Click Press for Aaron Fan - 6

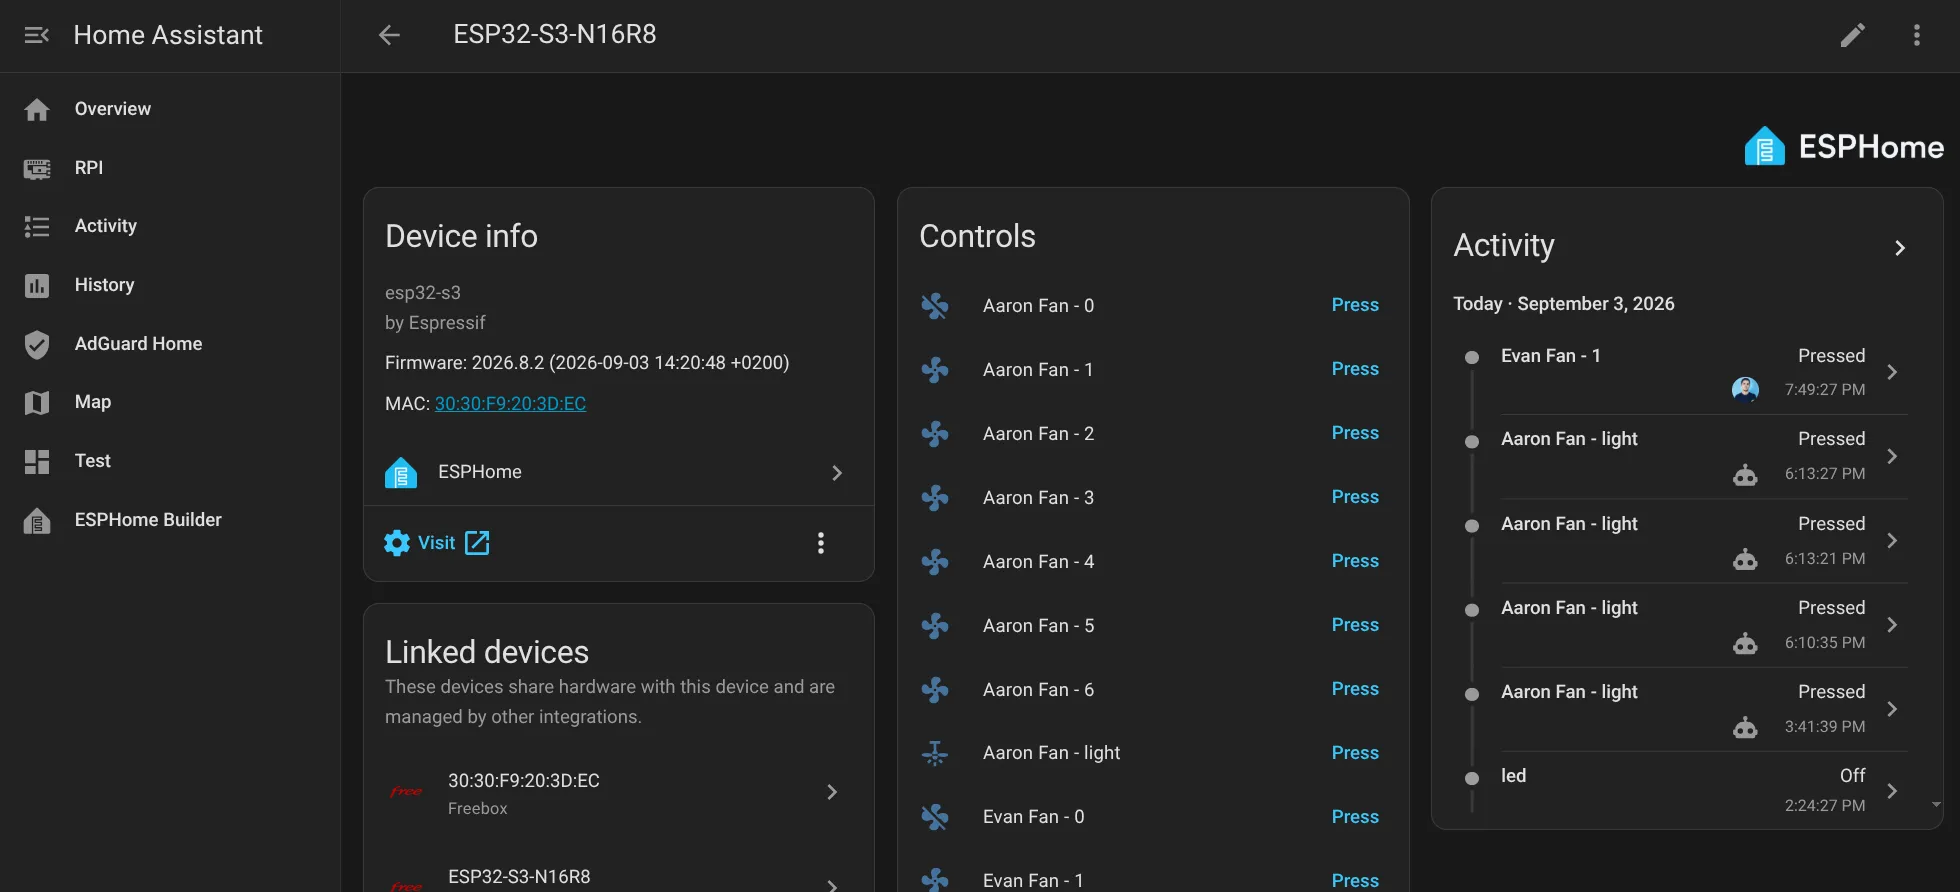[1355, 689]
